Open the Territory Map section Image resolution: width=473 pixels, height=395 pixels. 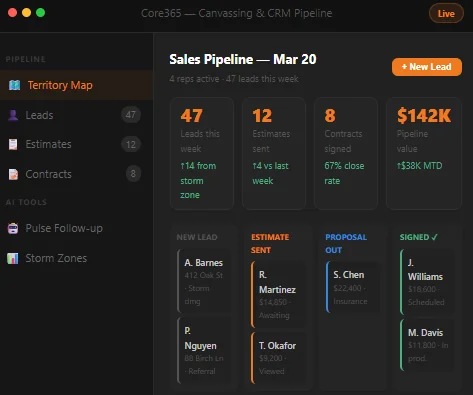click(76, 85)
